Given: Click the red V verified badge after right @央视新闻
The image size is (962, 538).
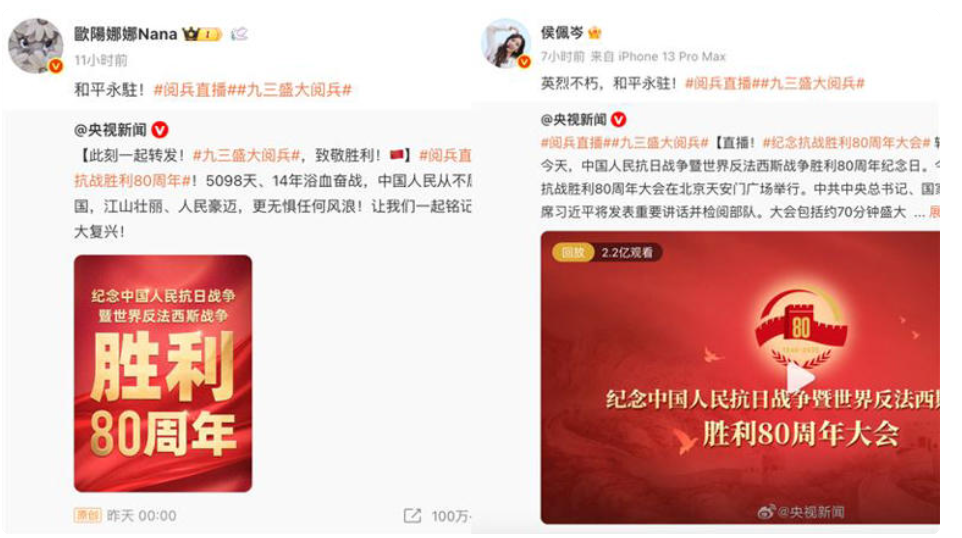Looking at the screenshot, I should (x=618, y=119).
